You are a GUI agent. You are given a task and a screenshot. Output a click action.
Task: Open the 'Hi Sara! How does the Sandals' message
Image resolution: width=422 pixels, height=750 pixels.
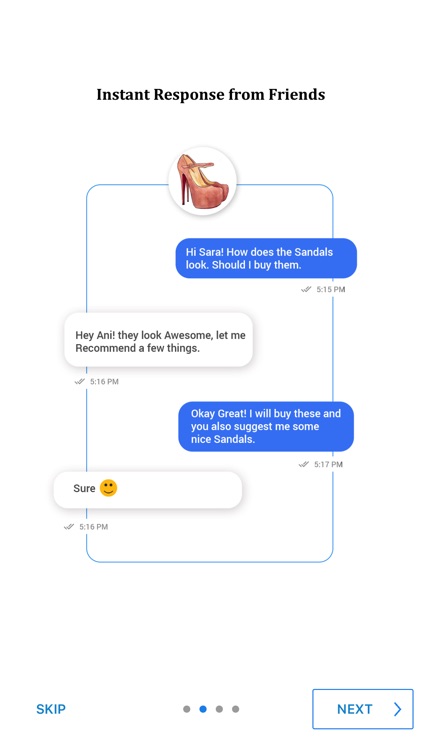click(266, 258)
